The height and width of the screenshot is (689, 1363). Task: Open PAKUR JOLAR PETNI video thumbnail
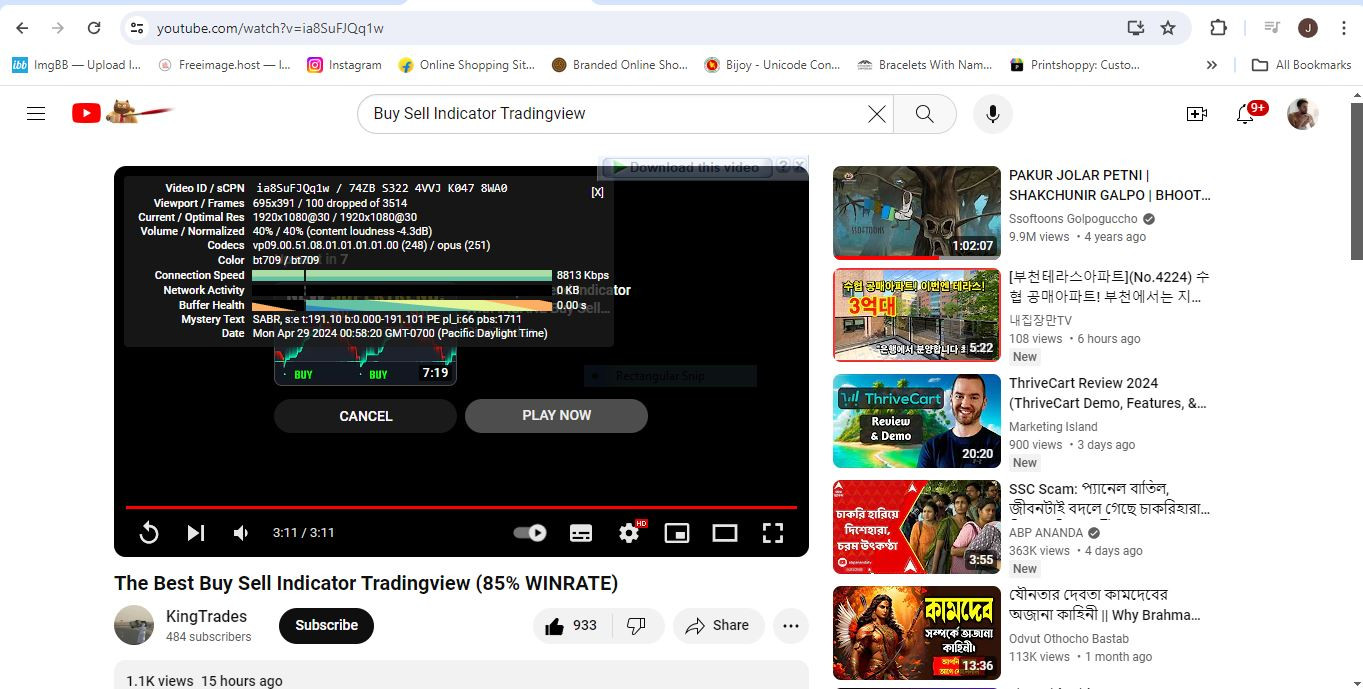917,213
